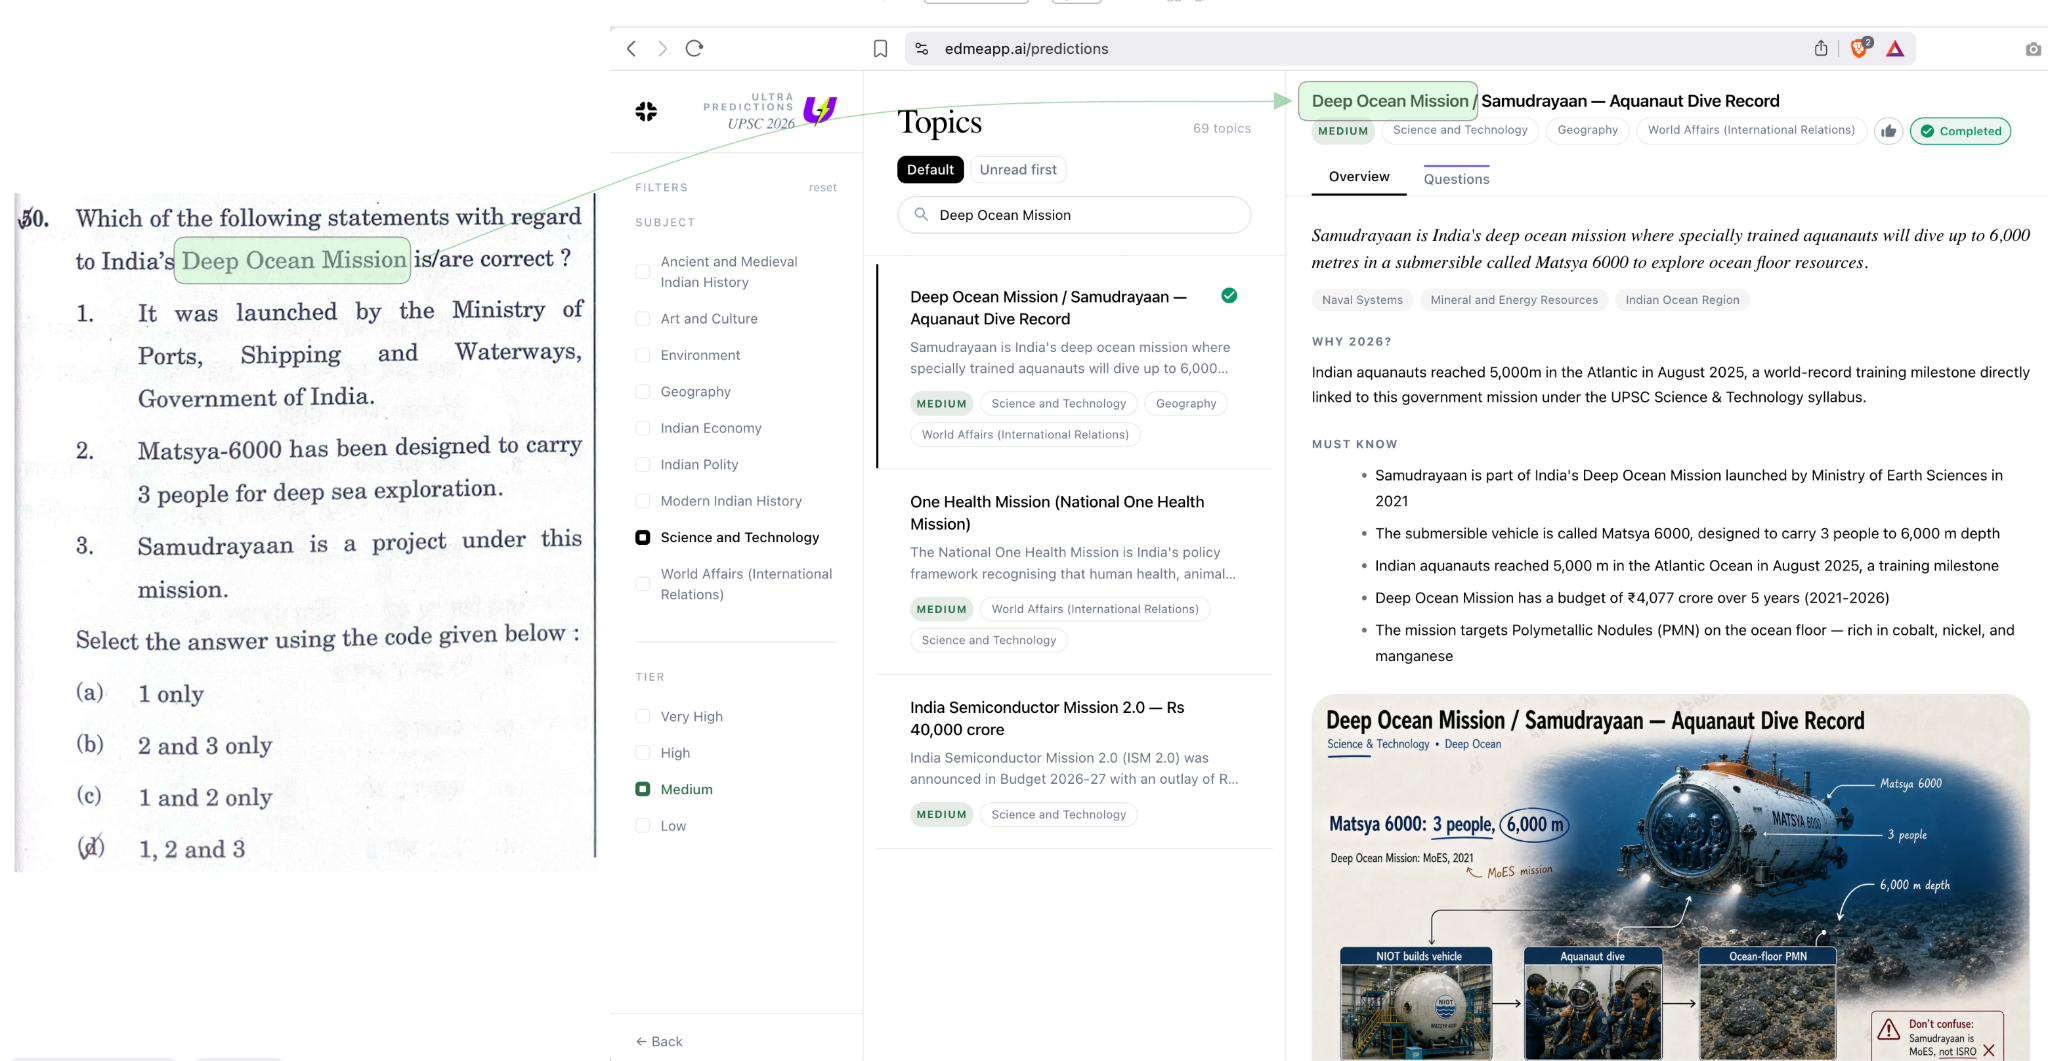Open the Questions tab
This screenshot has height=1061, width=2048.
tap(1456, 179)
